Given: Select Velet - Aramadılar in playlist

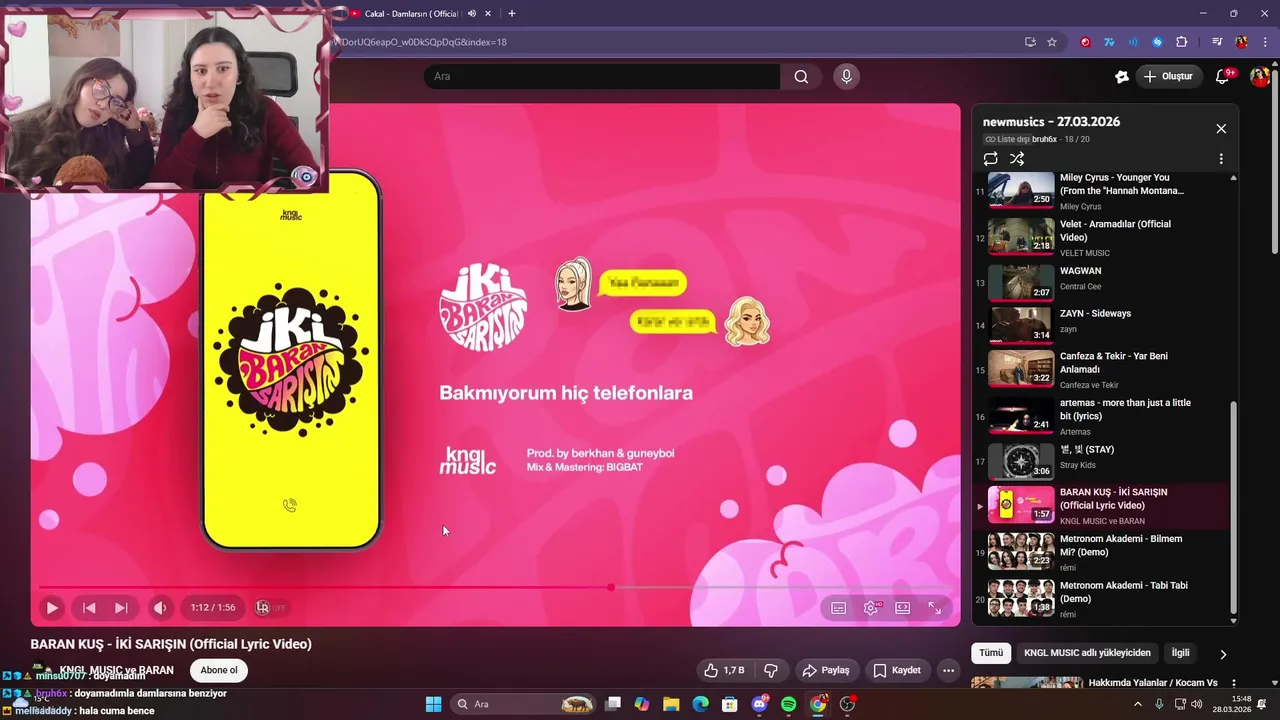Looking at the screenshot, I should click(1099, 238).
